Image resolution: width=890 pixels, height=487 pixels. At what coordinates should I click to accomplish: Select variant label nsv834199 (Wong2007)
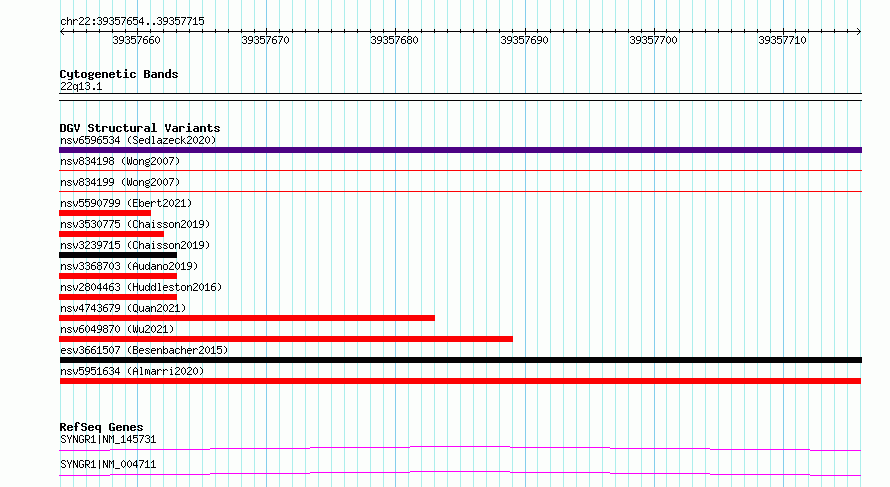[x=120, y=182]
